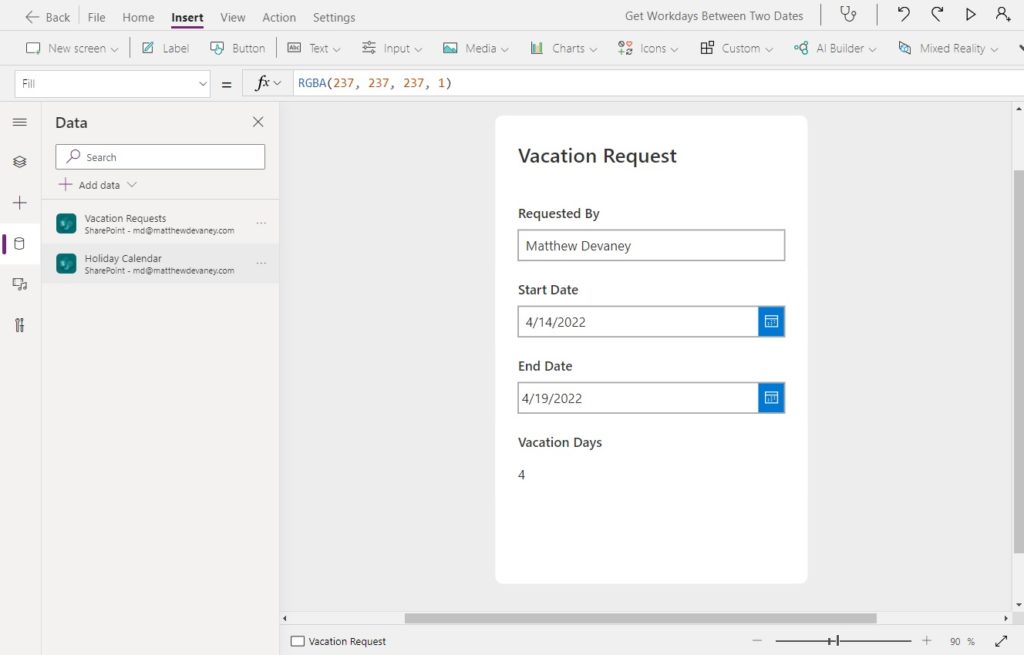Expand the AI Builder dropdown
Viewport: 1024px width, 655px height.
coord(835,48)
